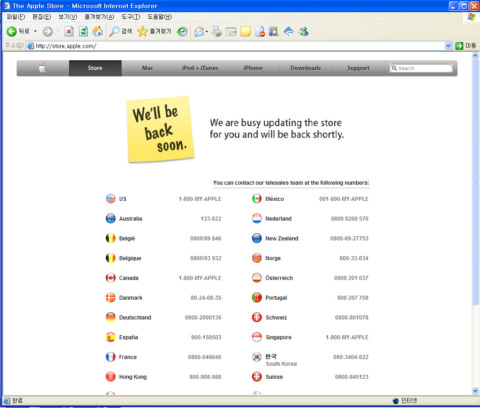480x408 pixels.
Task: Click the New Zealand country label
Action: 282,238
